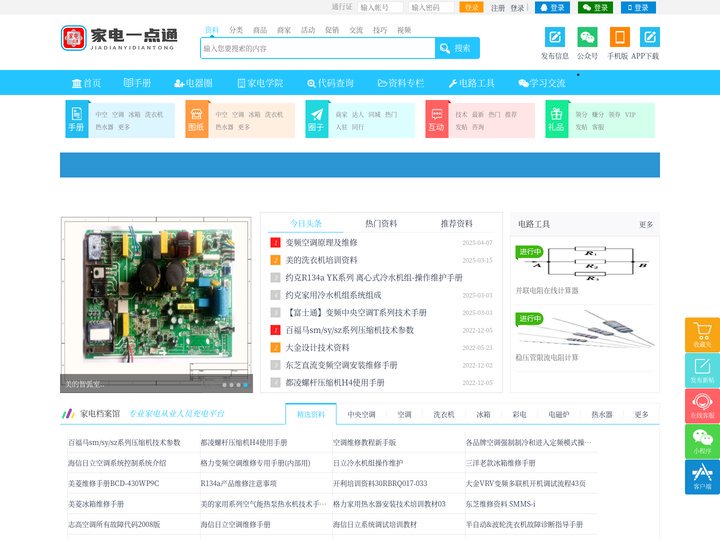Open 美菱冰箱维修手册 link
This screenshot has width=720, height=540.
[96, 504]
